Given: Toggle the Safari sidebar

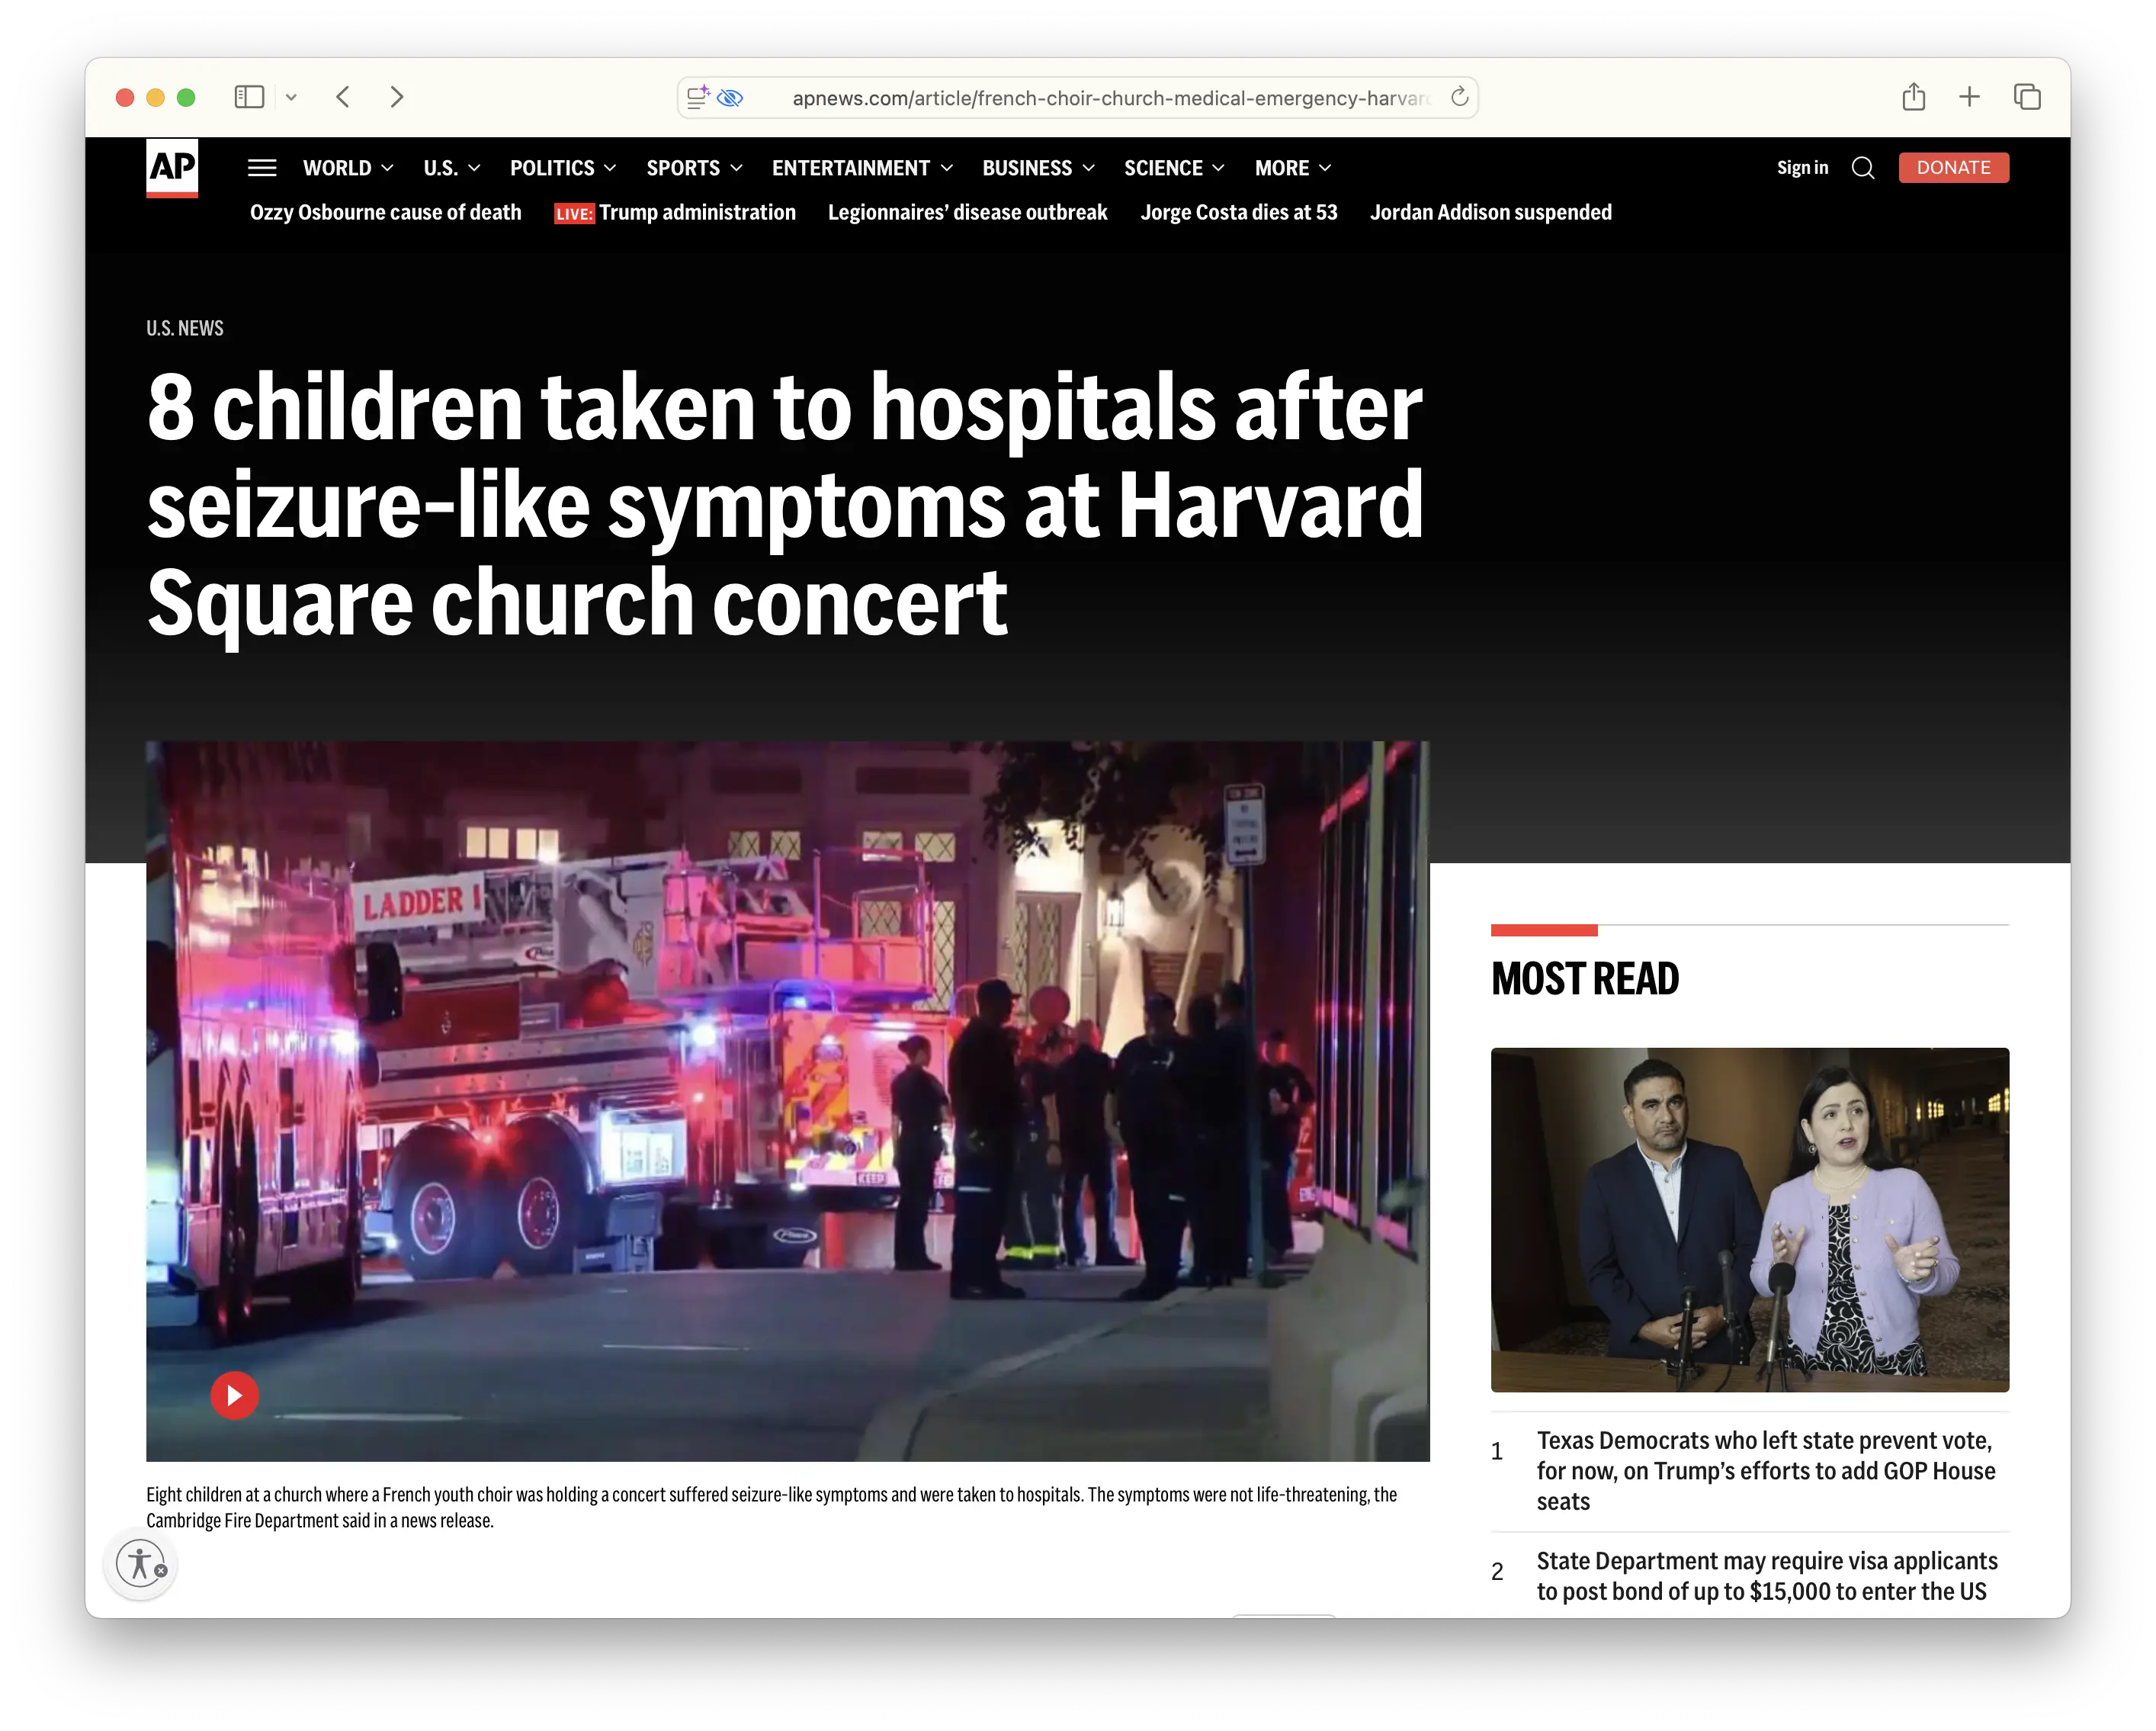Looking at the screenshot, I should click(x=249, y=97).
